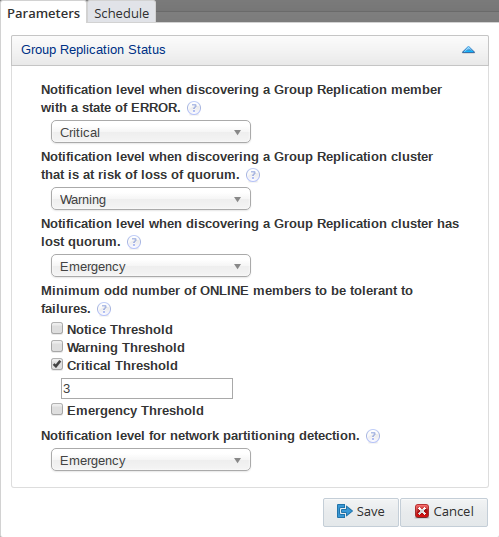This screenshot has width=499, height=537.
Task: Click the Critical Threshold value field
Action: pos(147,389)
